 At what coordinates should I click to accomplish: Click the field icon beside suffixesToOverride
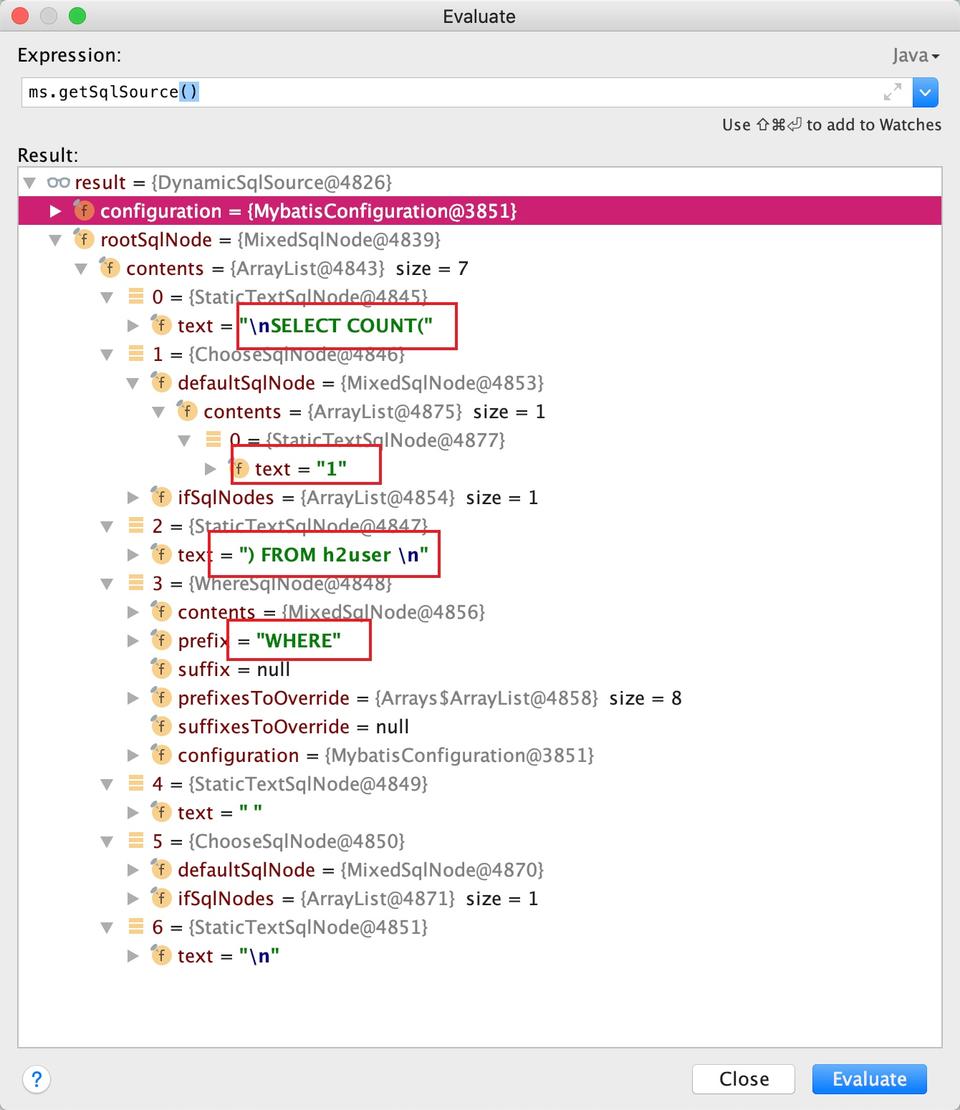click(160, 727)
